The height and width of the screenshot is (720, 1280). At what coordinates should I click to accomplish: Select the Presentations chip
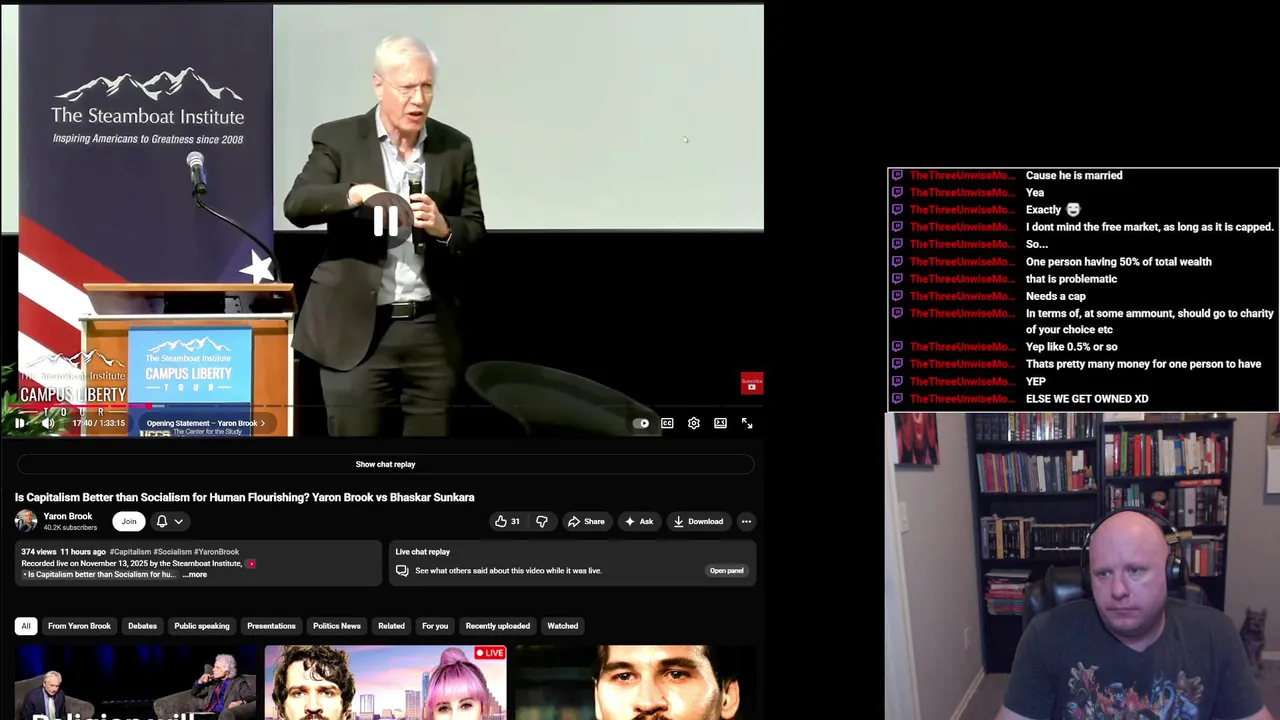coord(271,626)
